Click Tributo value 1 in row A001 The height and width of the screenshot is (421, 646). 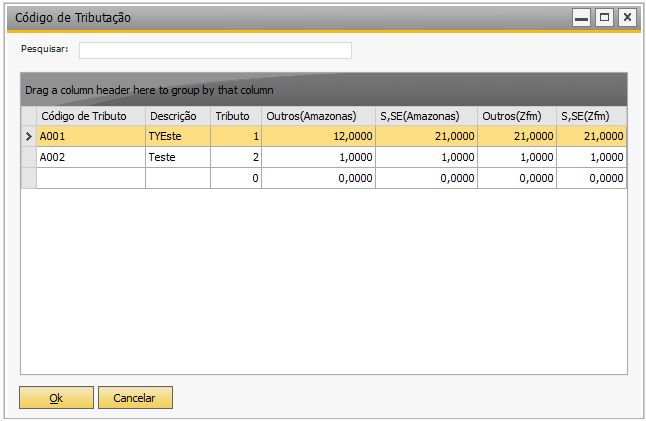click(x=236, y=136)
